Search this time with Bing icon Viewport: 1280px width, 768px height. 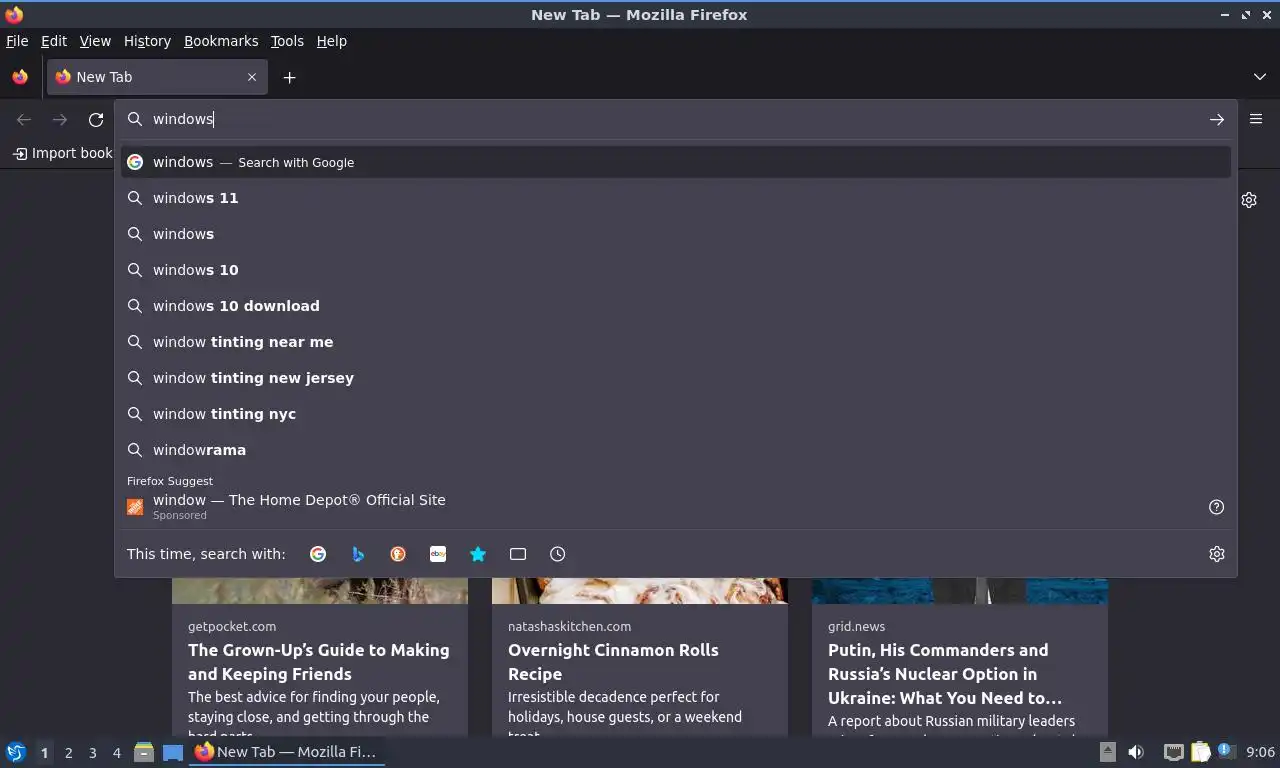click(x=358, y=554)
